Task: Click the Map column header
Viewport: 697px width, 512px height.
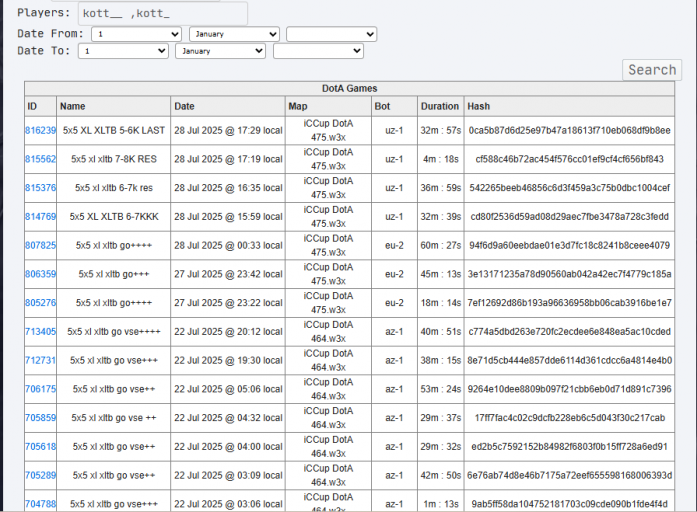Action: (x=328, y=106)
